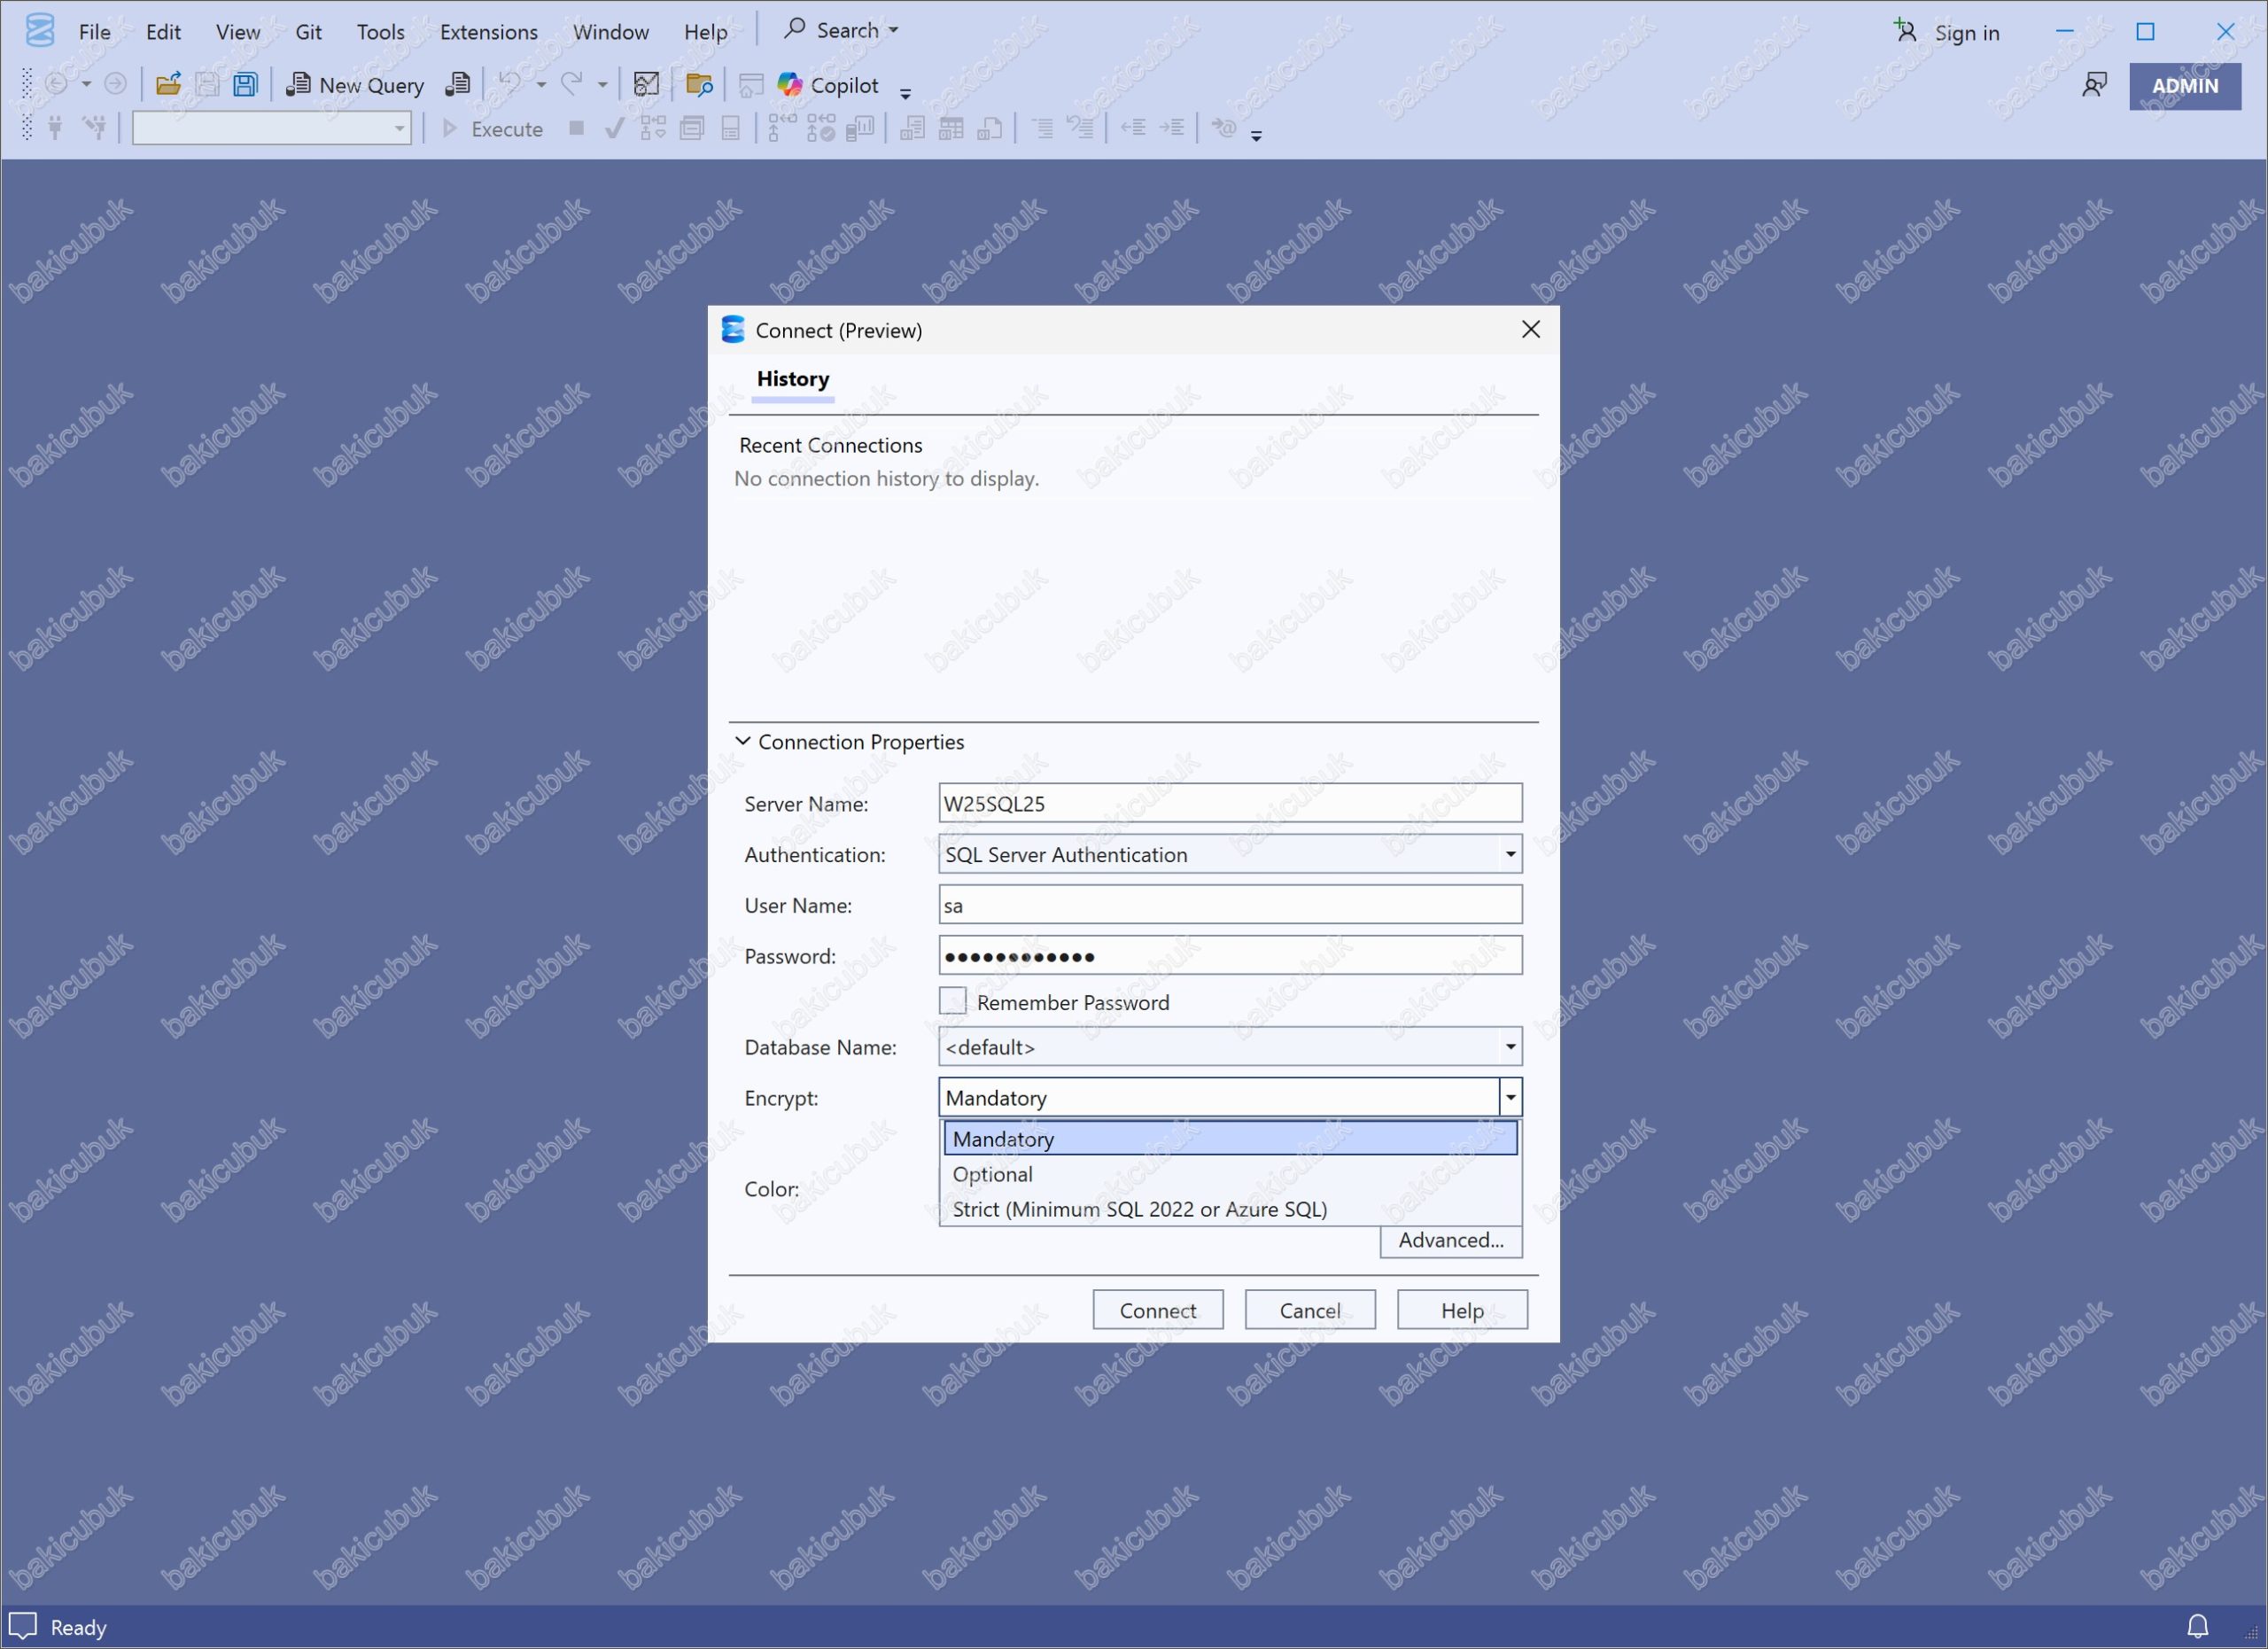Click the Cancel Executing Query stop square
2268x1649 pixels.
pos(577,128)
